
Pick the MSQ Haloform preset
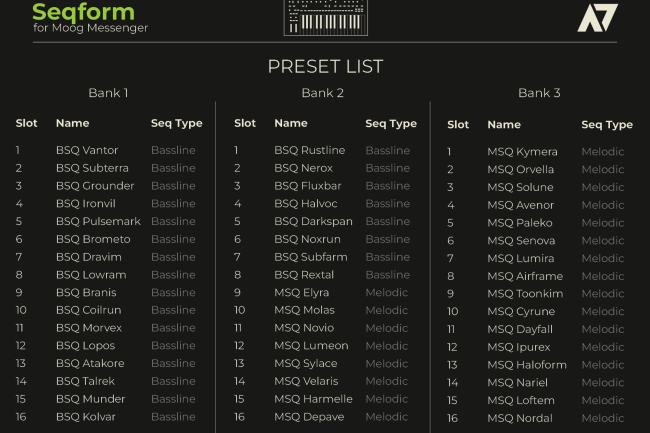click(x=527, y=365)
